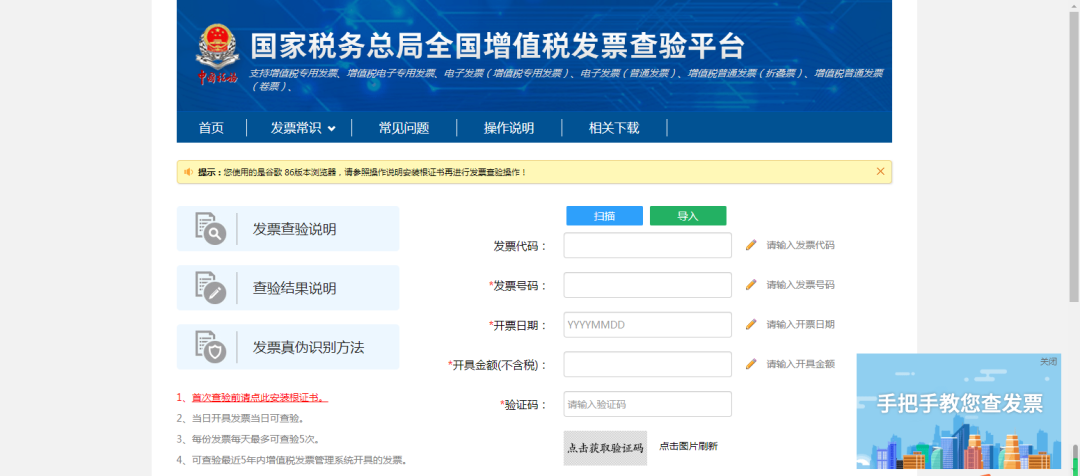Click the 发票查验说明 document search icon
This screenshot has width=1080, height=476.
tap(211, 229)
